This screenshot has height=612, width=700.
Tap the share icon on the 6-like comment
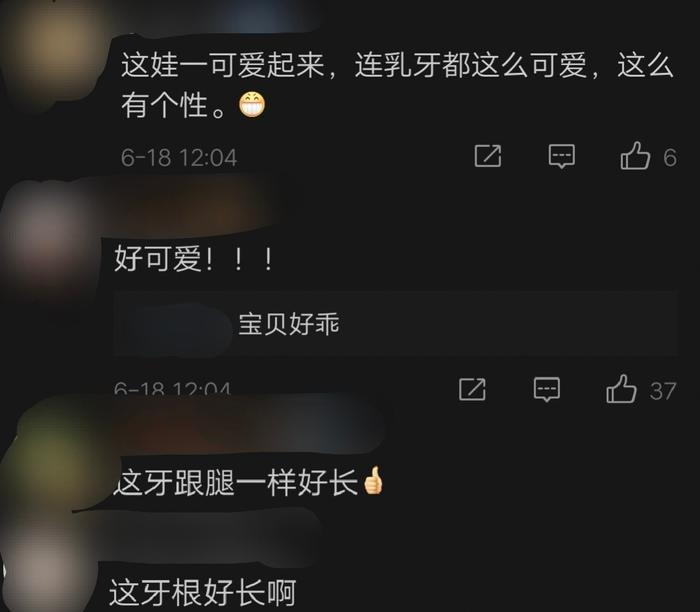488,156
